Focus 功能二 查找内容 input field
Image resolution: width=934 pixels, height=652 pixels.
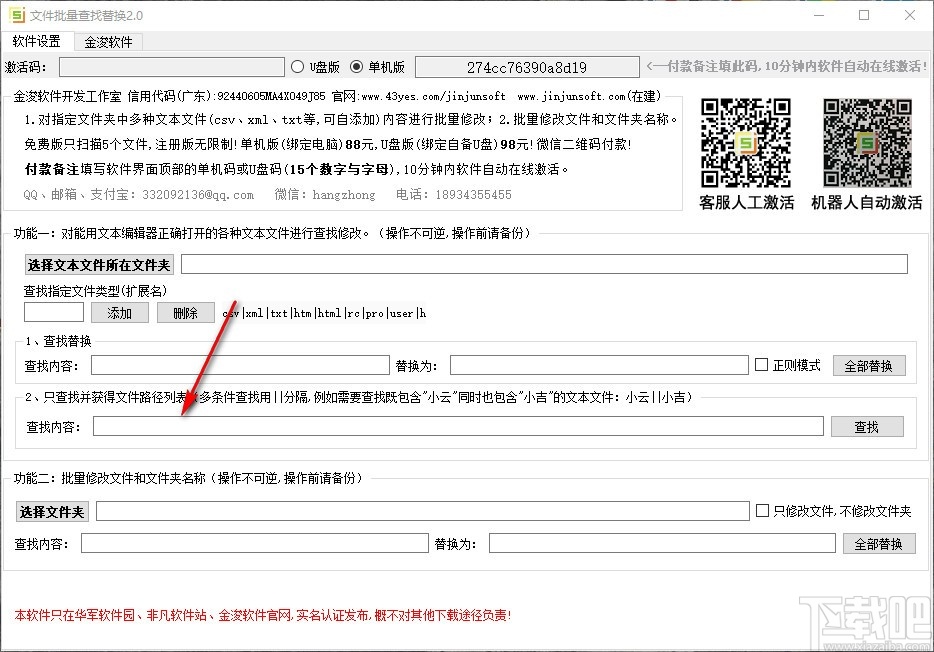pos(255,543)
